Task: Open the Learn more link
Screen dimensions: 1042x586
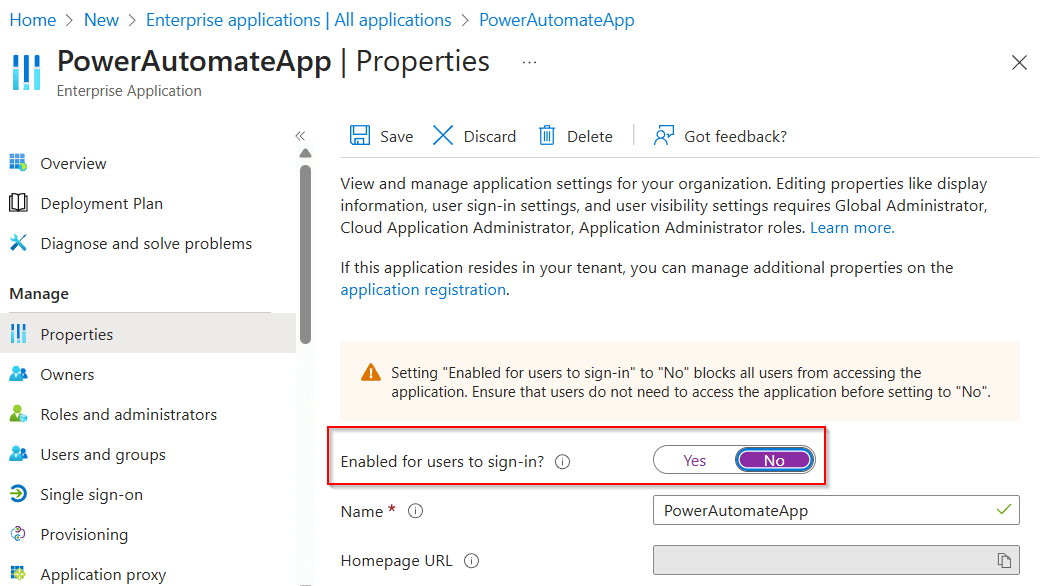Action: (x=851, y=227)
